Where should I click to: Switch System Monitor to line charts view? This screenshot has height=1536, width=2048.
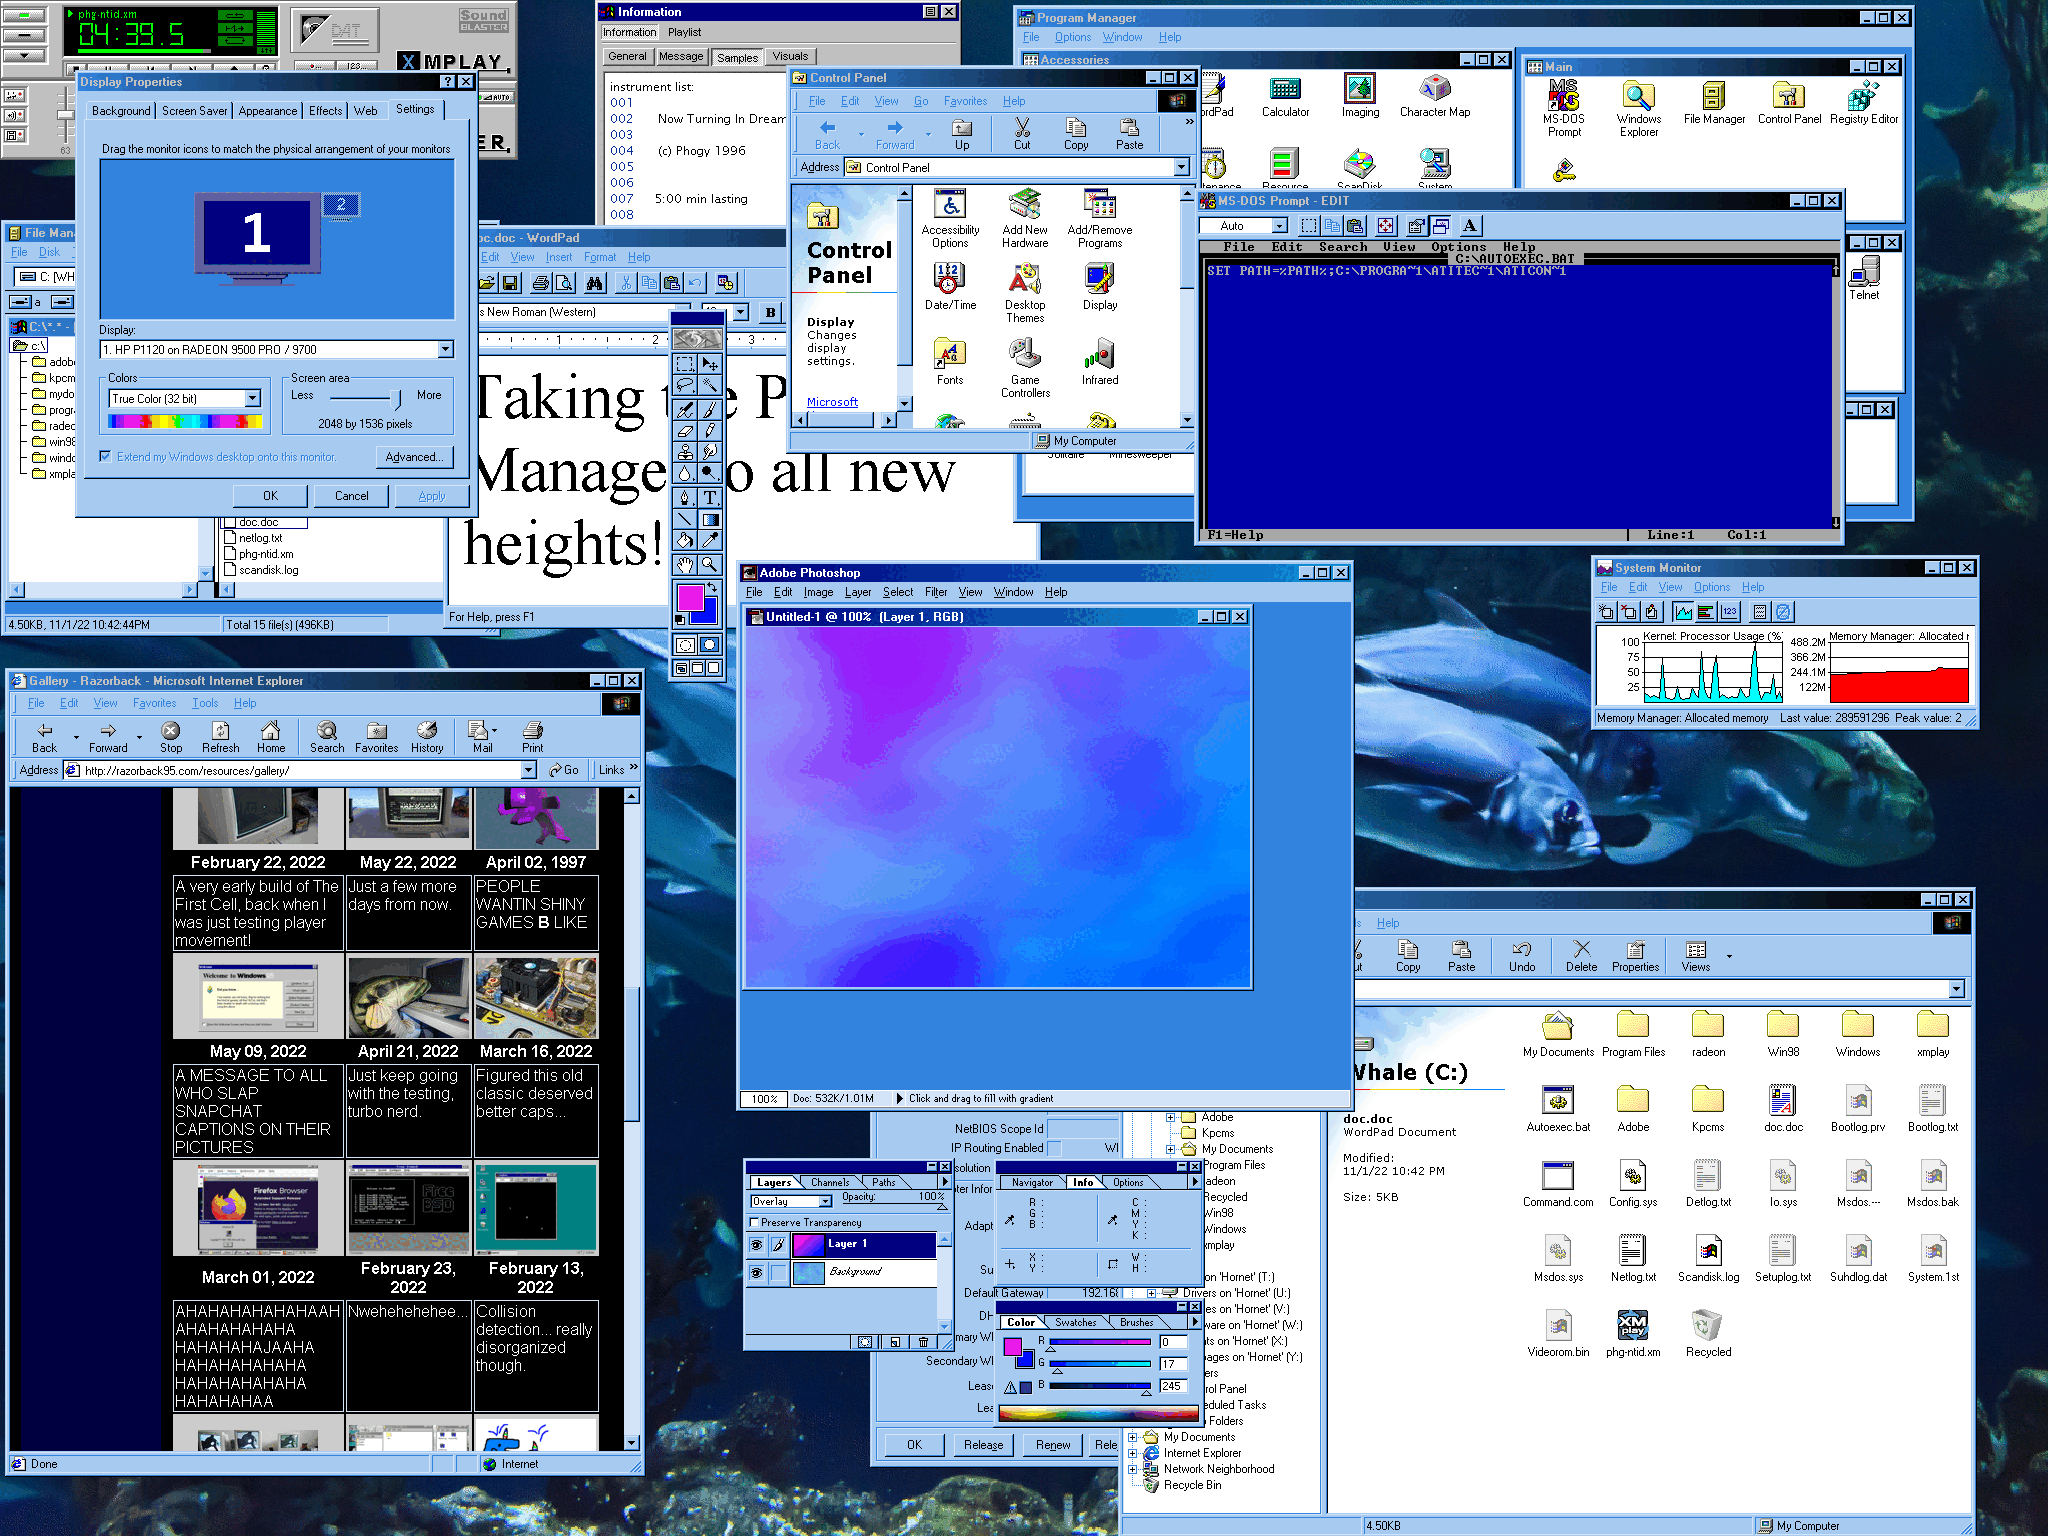[1684, 612]
